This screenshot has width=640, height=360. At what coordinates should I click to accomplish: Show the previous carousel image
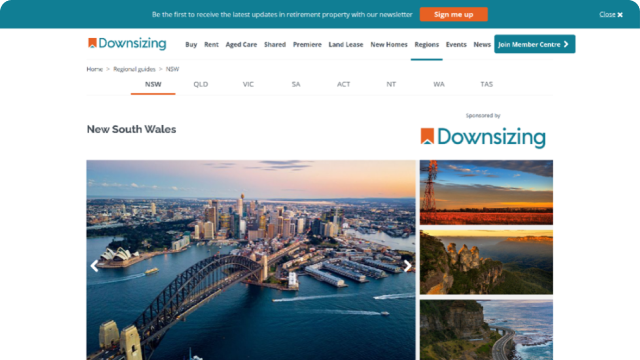pyautogui.click(x=94, y=266)
